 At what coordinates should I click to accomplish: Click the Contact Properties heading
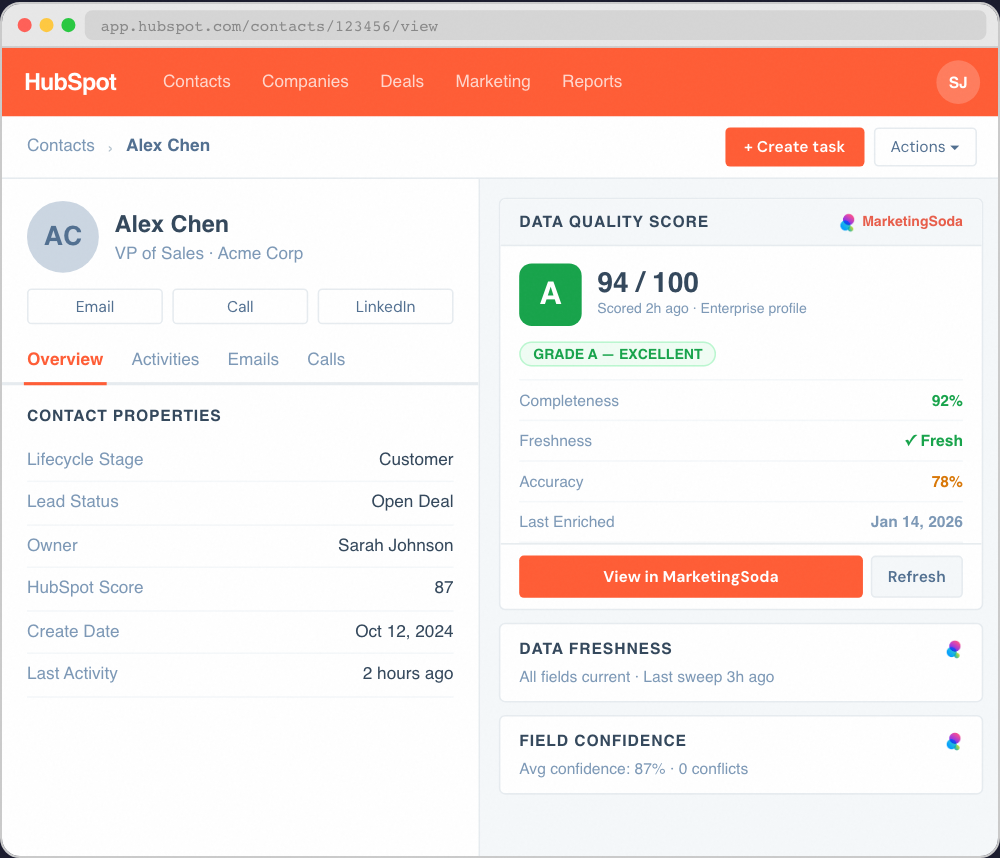coord(124,416)
